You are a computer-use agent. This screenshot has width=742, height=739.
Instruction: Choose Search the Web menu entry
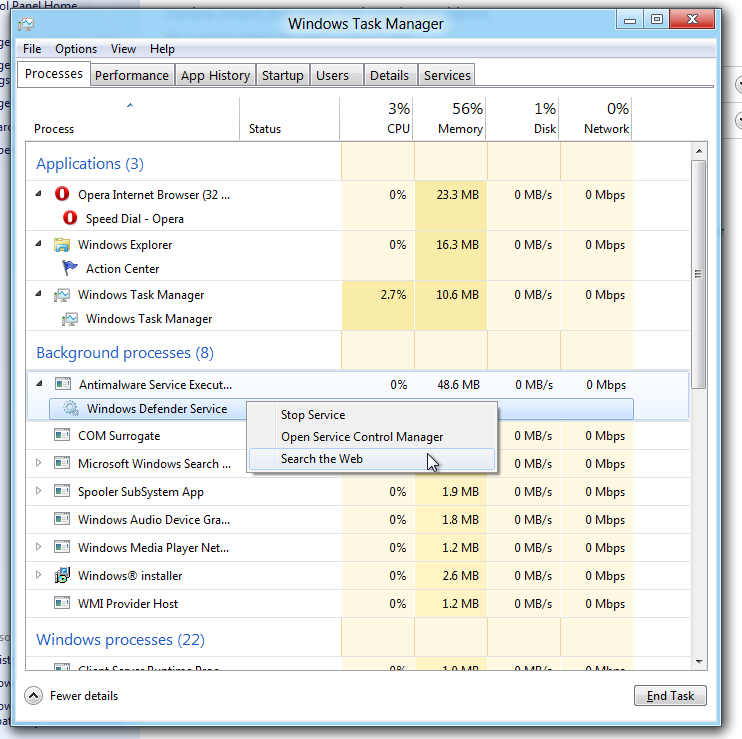coord(372,458)
